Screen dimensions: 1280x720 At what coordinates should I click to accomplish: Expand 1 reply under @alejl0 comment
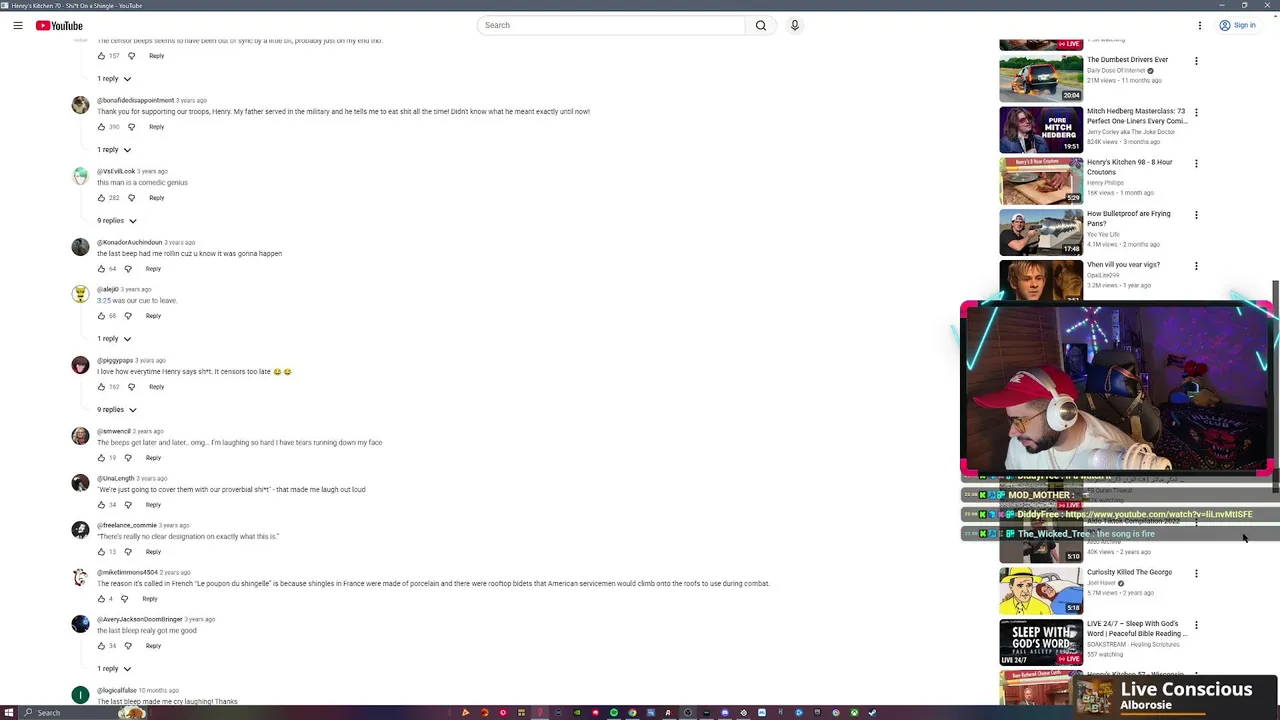coord(114,339)
